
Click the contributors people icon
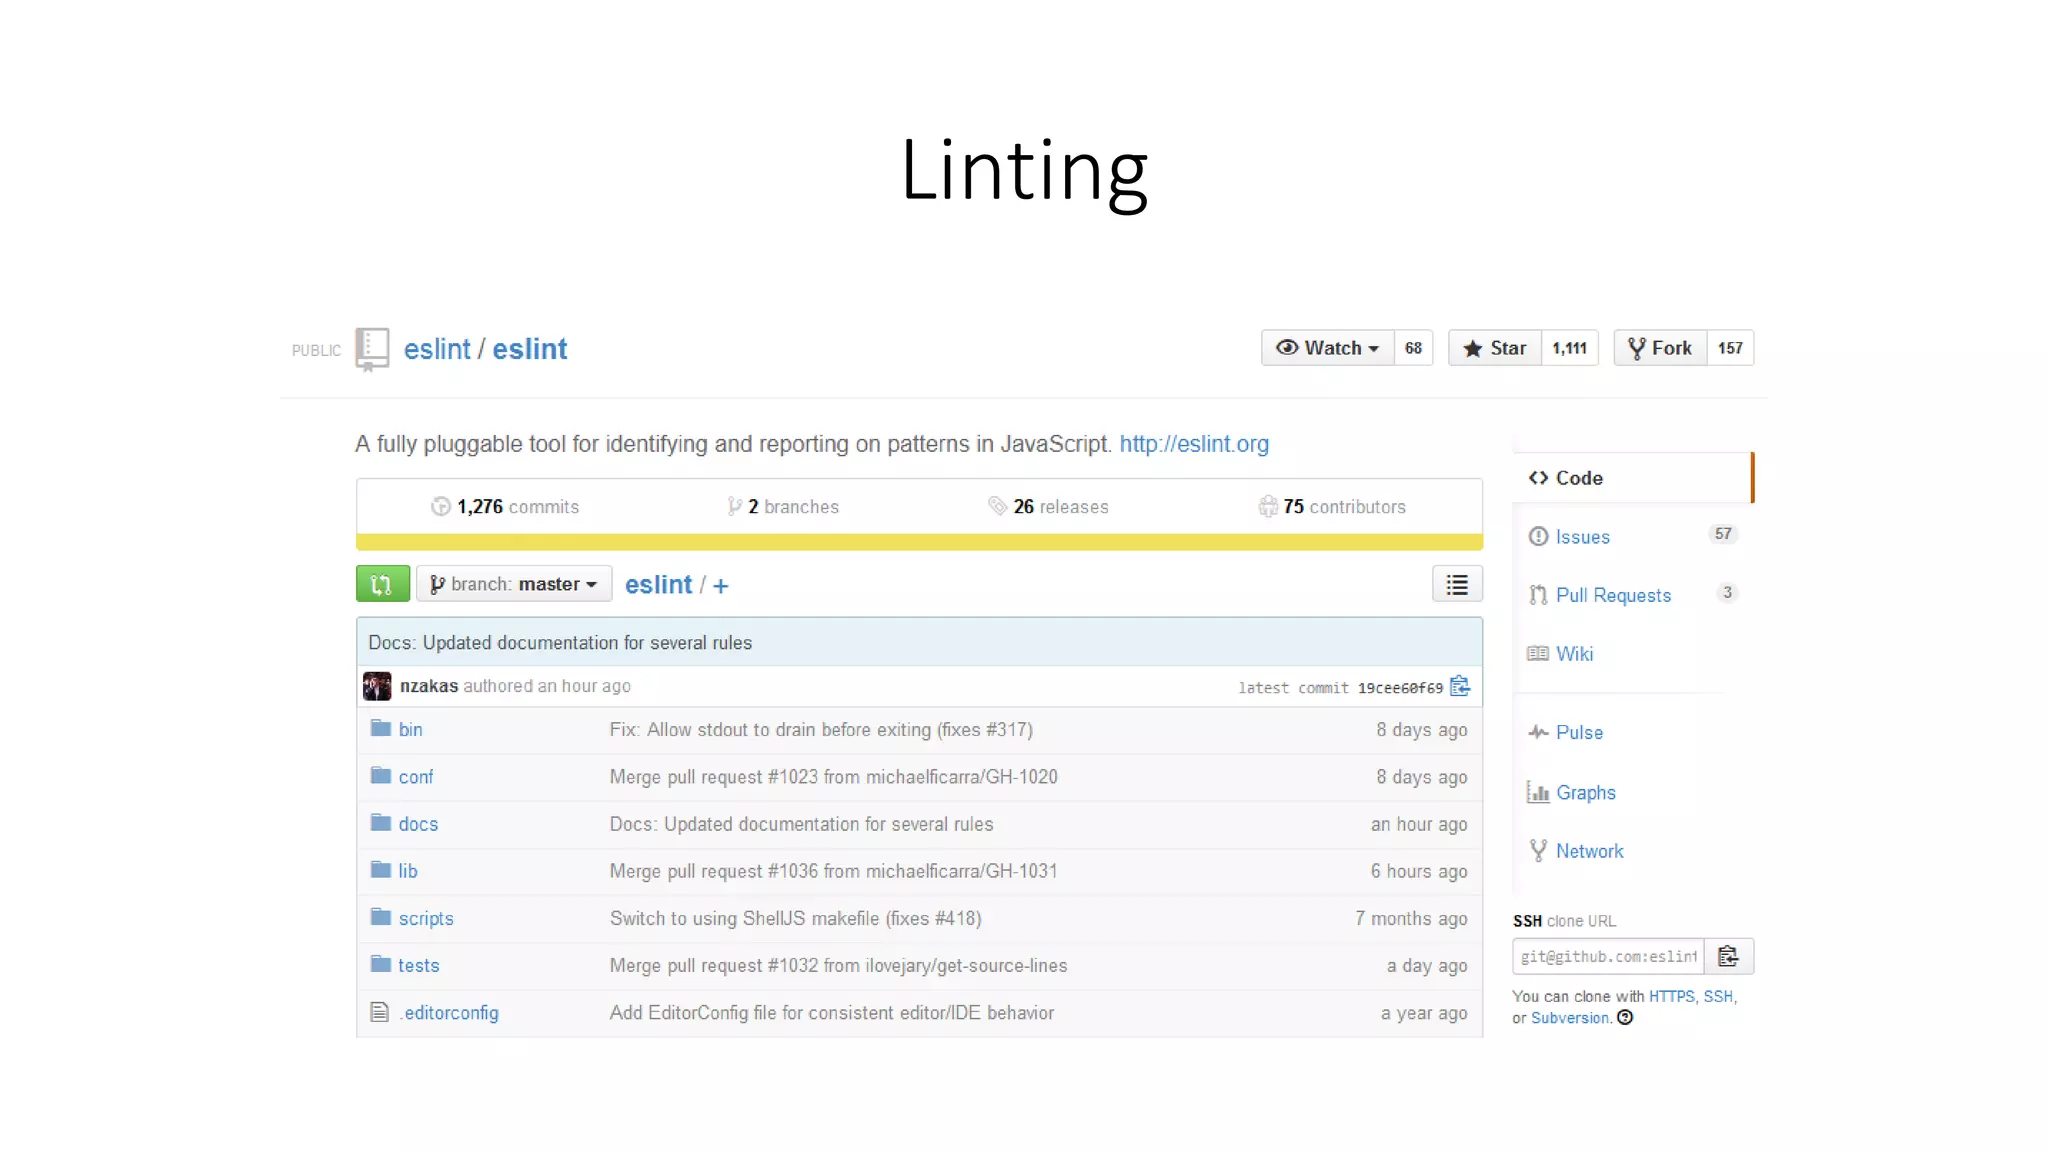pos(1267,506)
